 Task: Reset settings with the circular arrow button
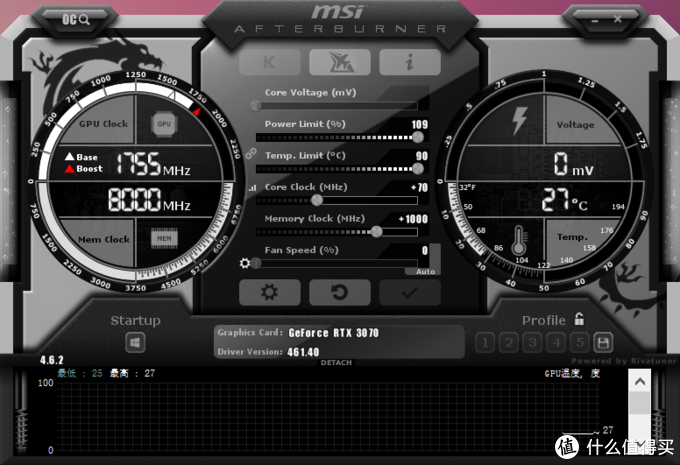[x=340, y=292]
